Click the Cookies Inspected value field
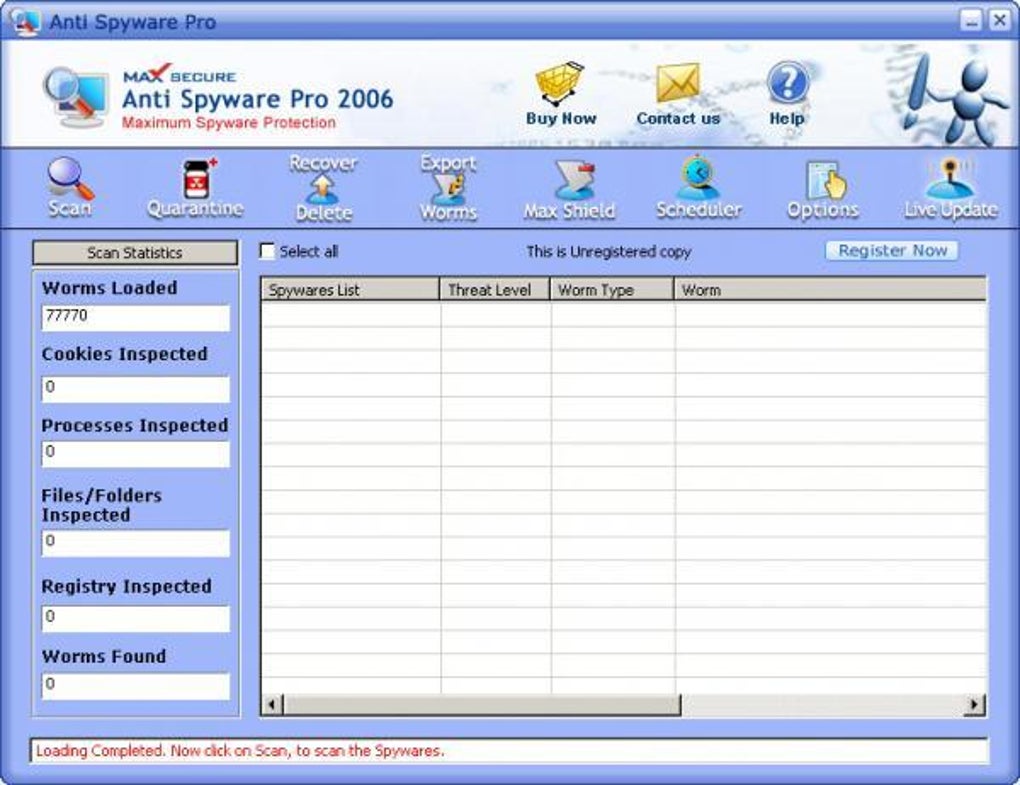This screenshot has height=785, width=1020. pos(136,389)
